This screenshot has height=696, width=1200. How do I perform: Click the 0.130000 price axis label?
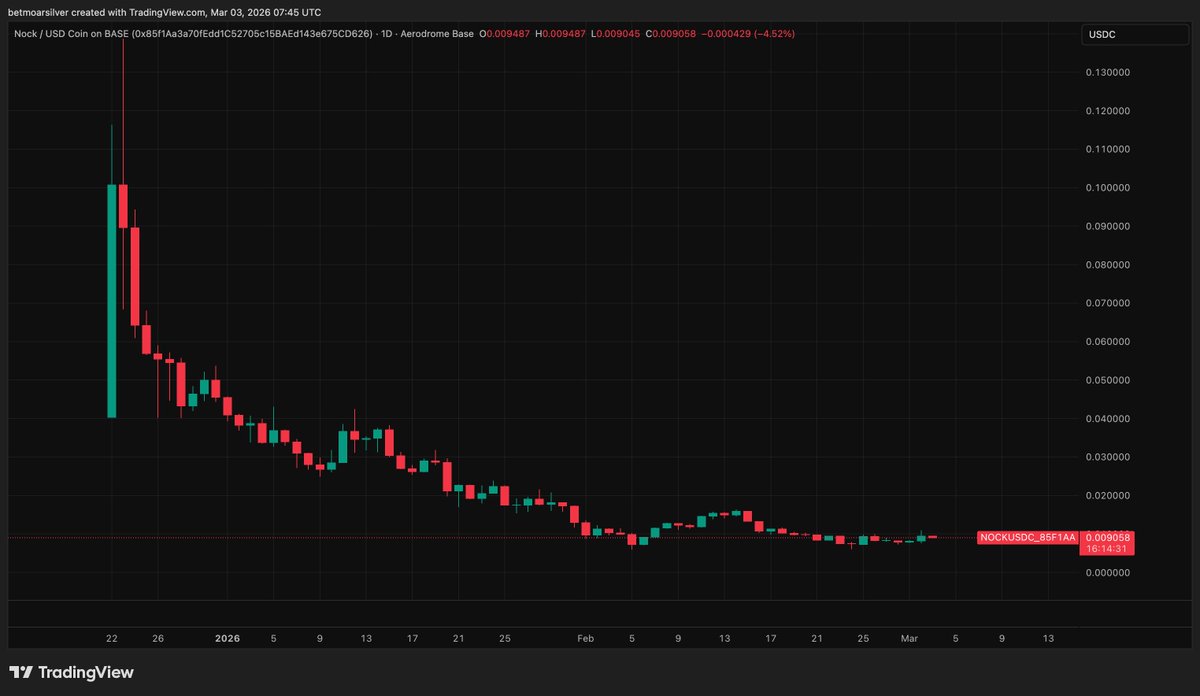(1106, 72)
